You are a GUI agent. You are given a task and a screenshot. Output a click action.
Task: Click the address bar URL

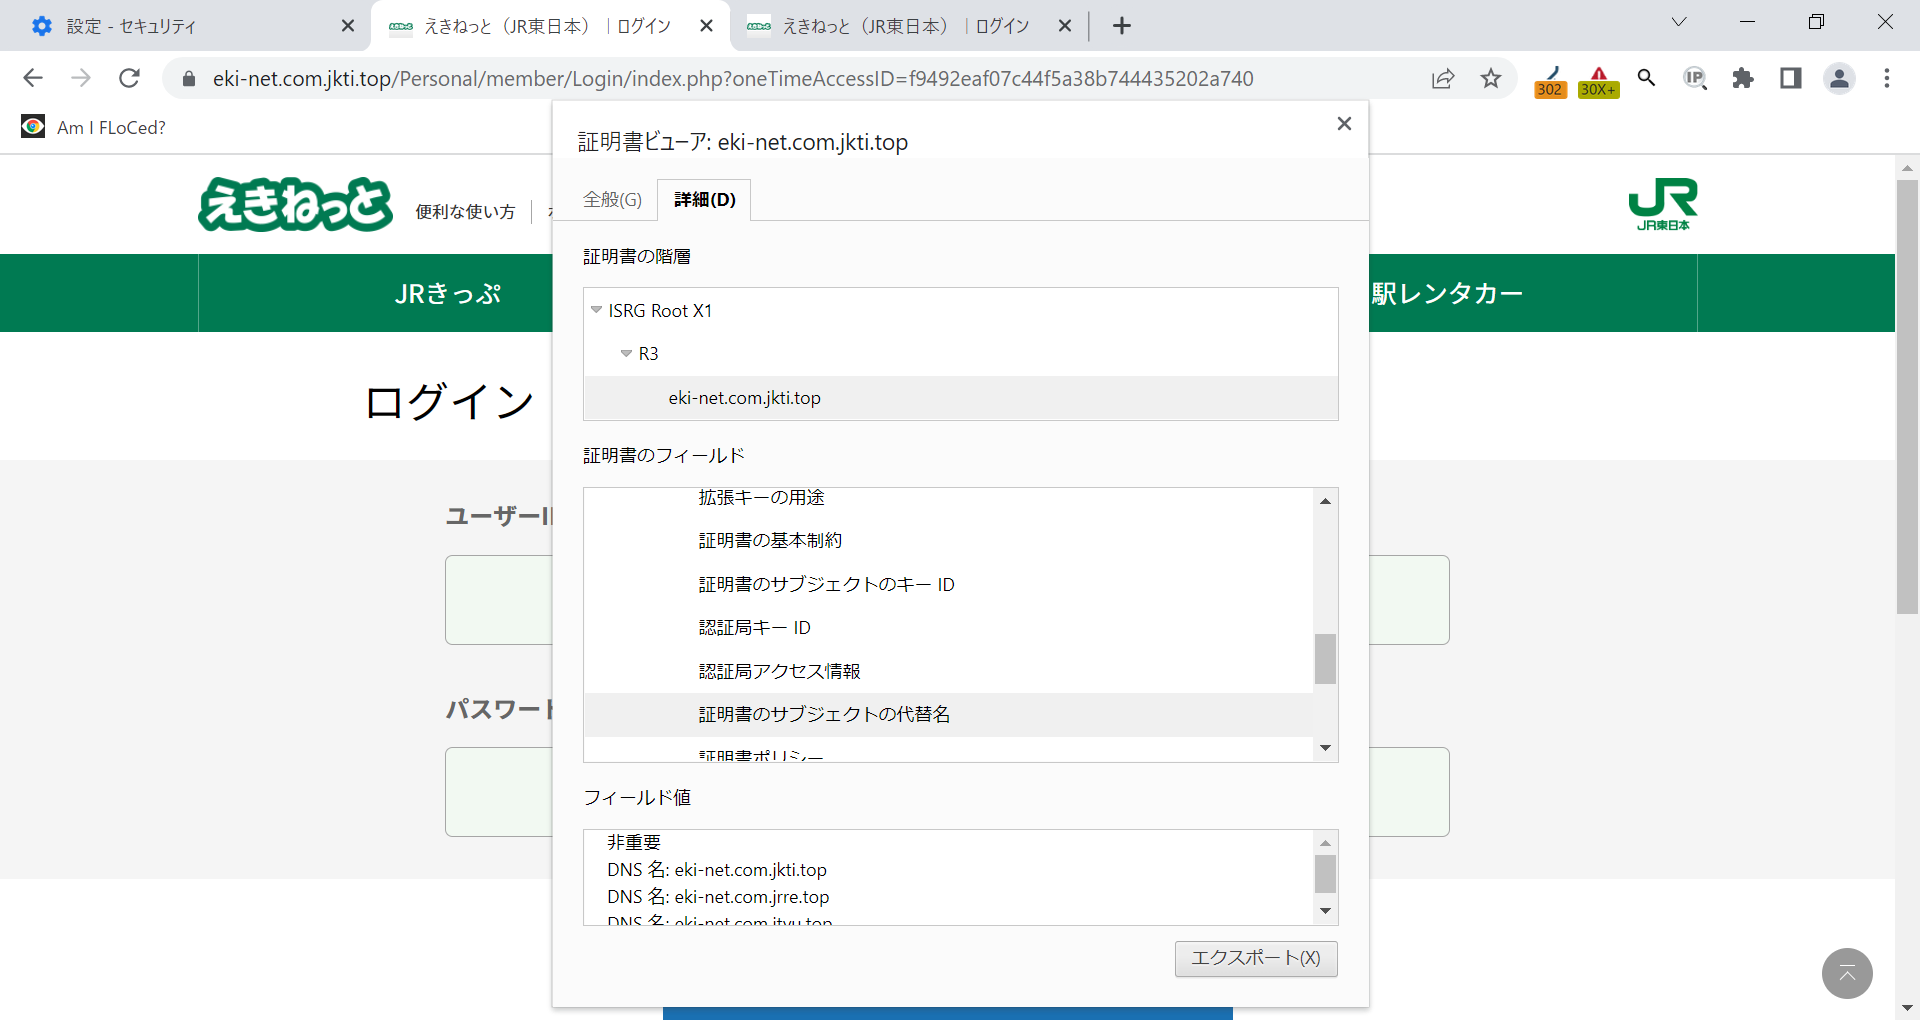733,79
